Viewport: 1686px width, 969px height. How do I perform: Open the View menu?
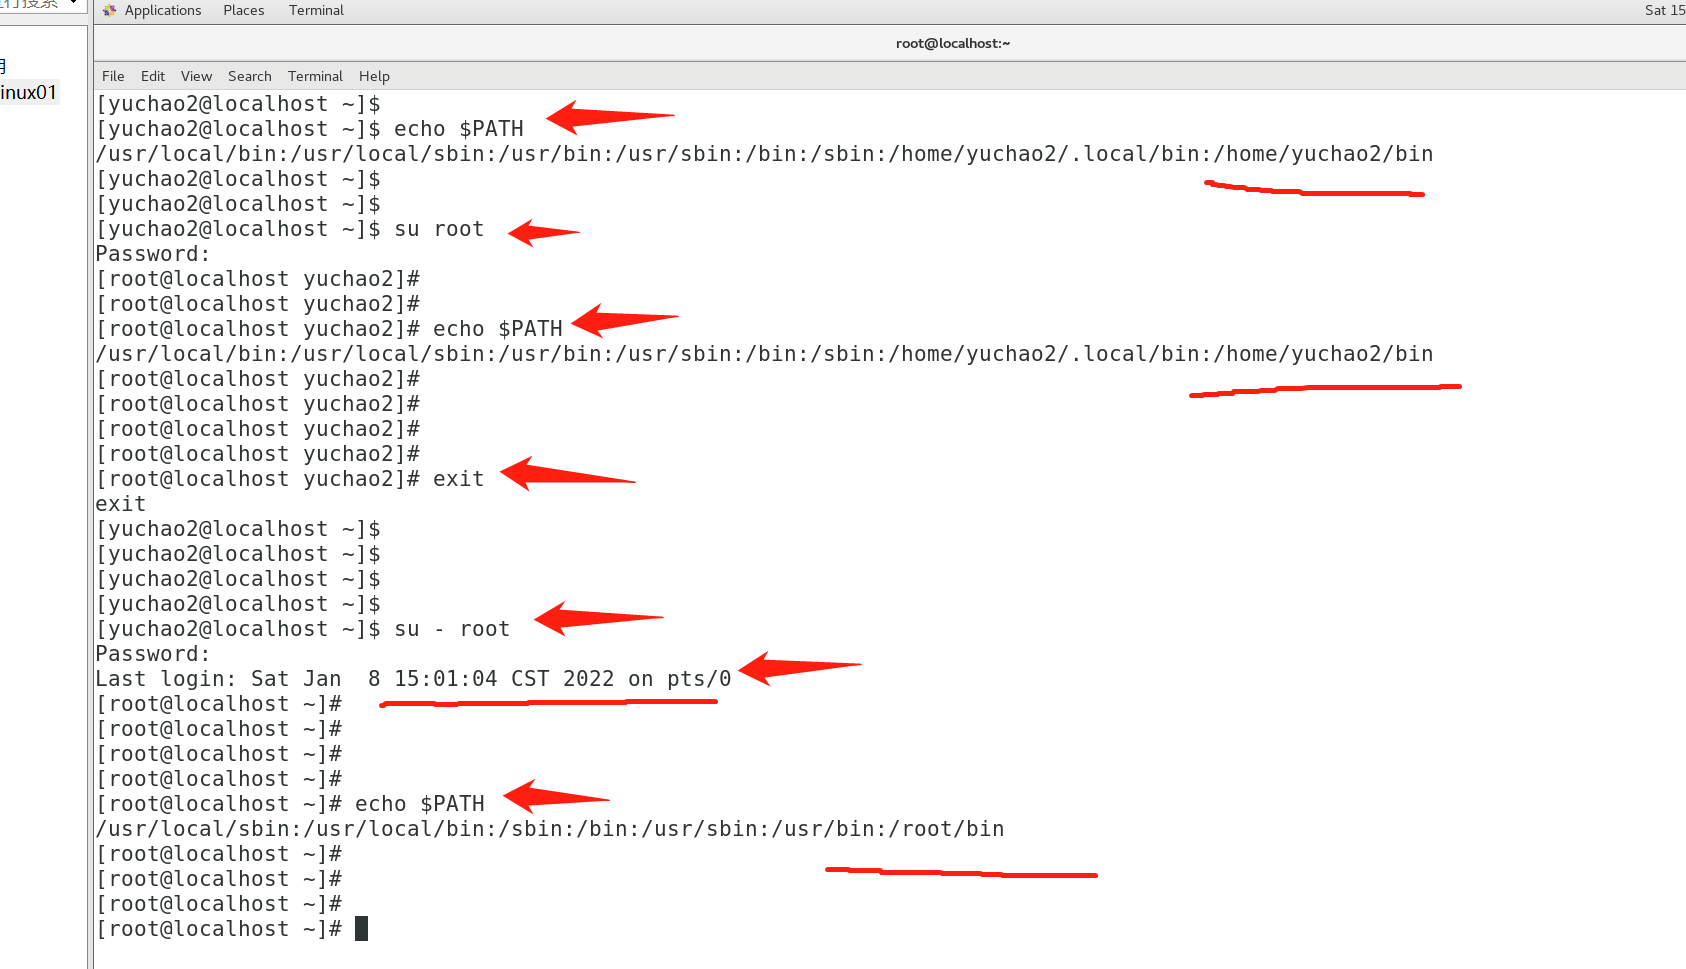(196, 76)
